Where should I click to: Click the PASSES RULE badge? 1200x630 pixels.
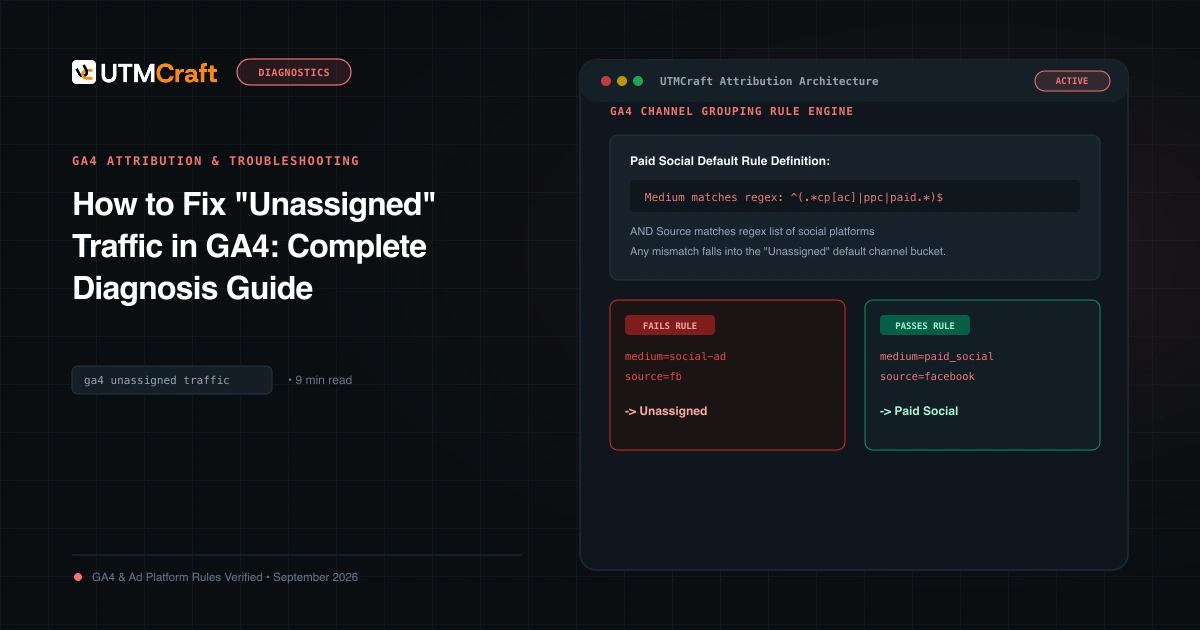925,325
